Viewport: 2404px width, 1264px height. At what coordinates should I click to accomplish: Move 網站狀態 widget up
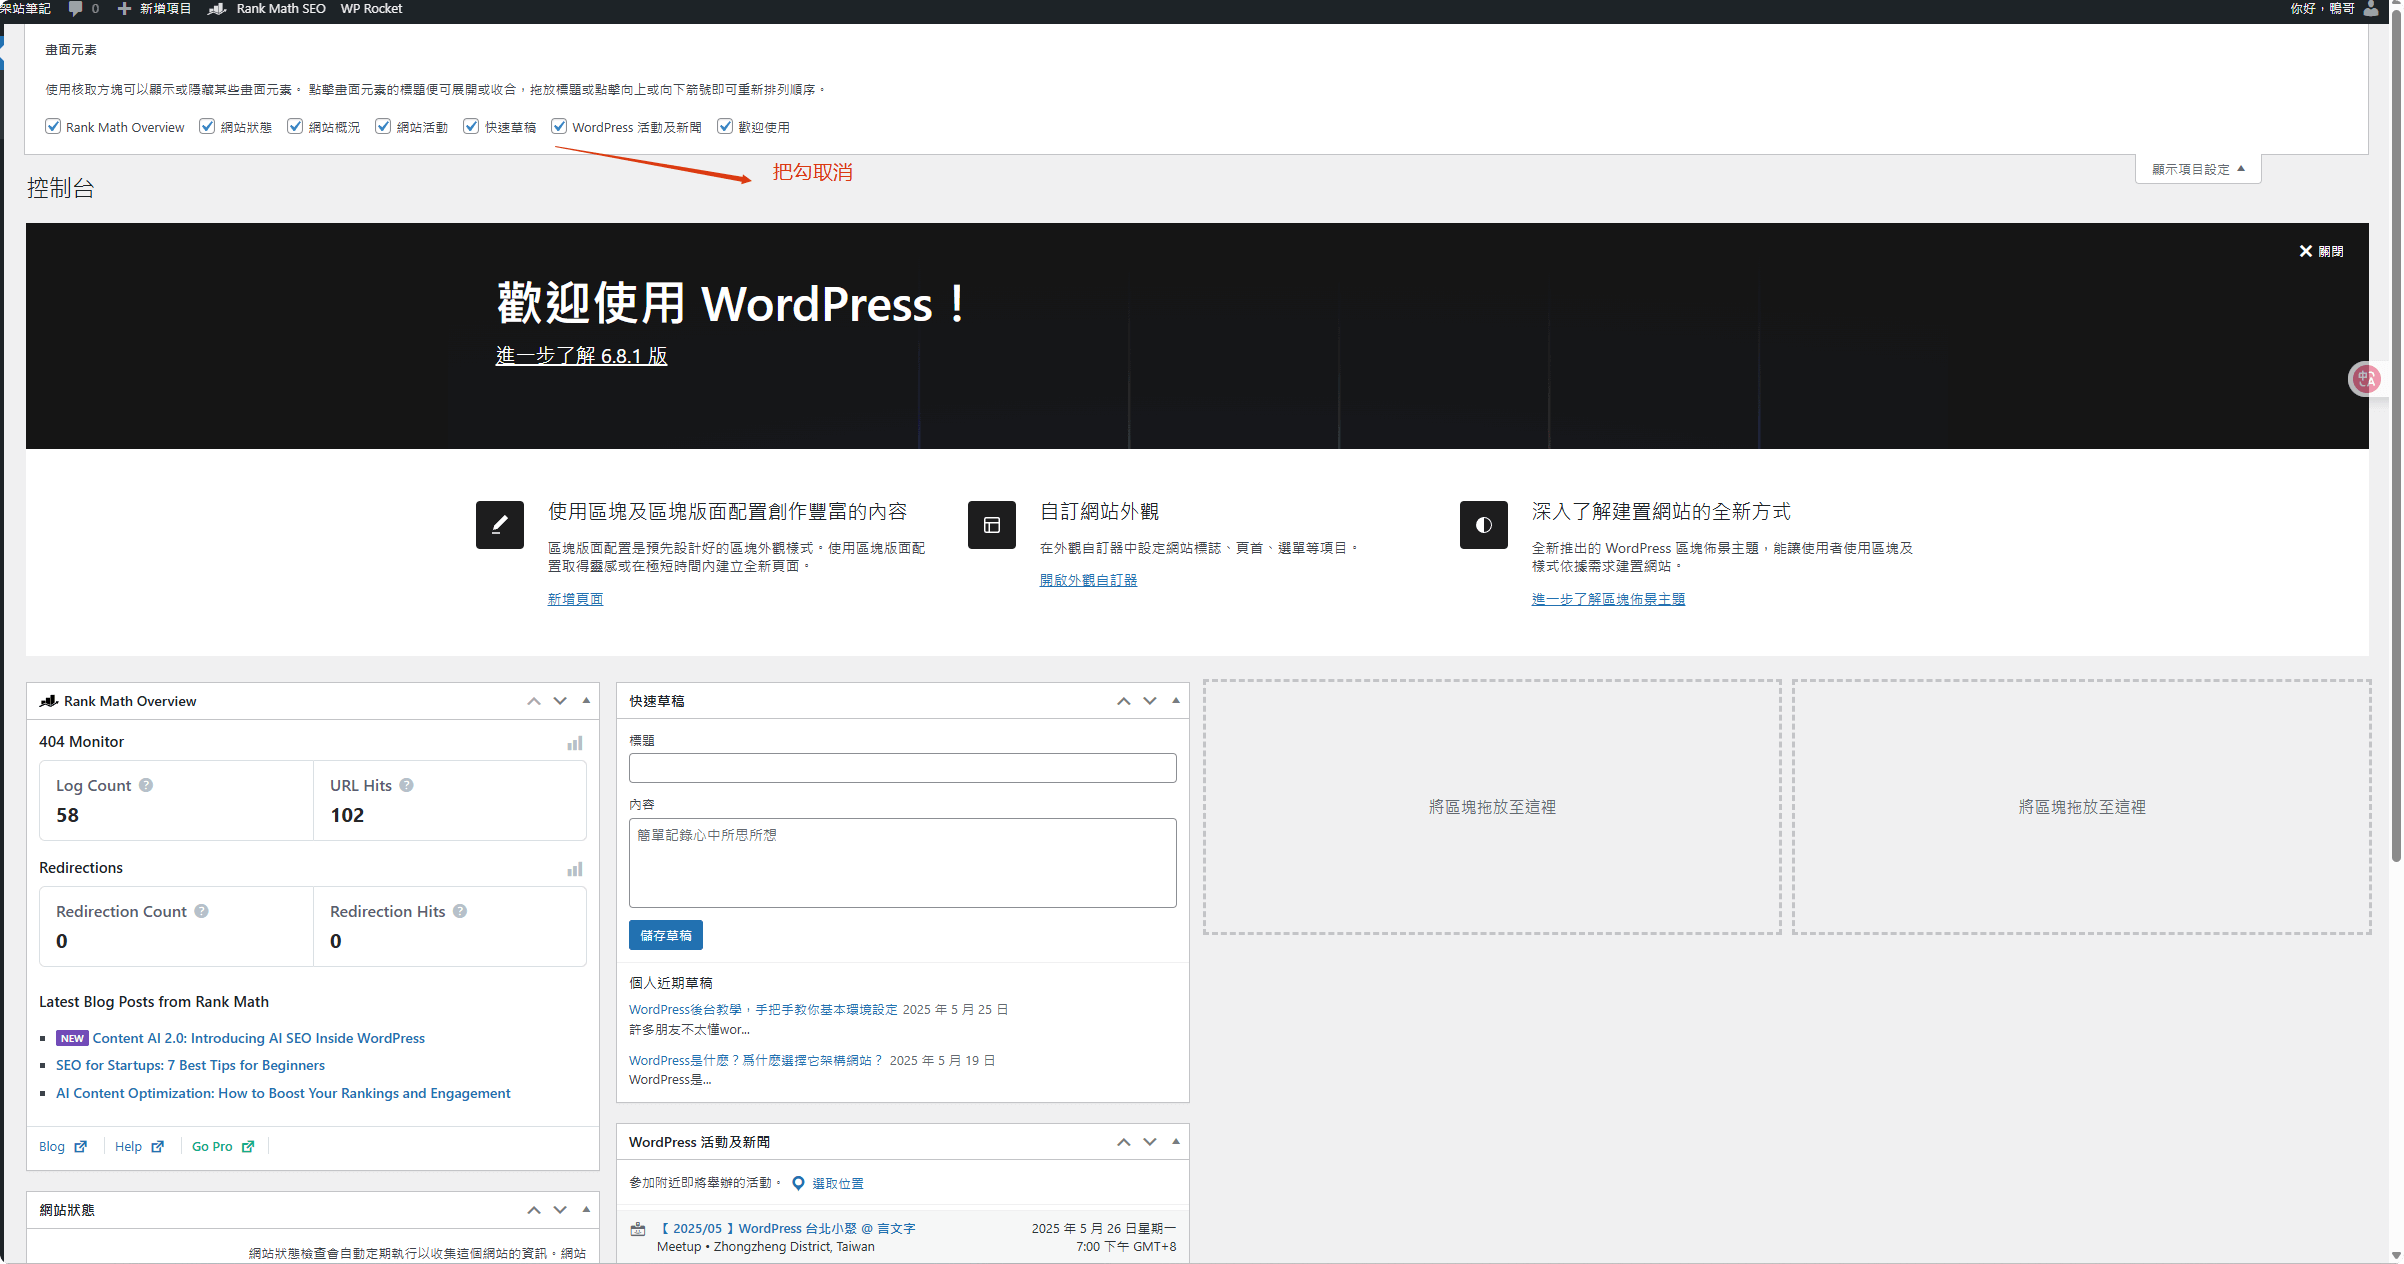(534, 1210)
